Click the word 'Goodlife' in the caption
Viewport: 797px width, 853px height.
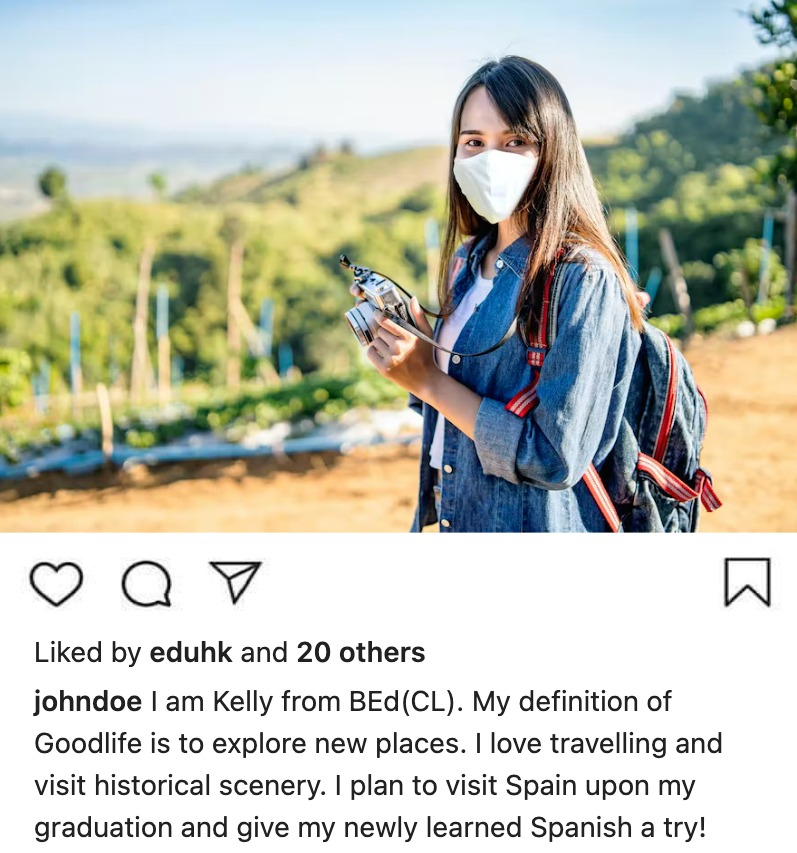click(x=88, y=743)
